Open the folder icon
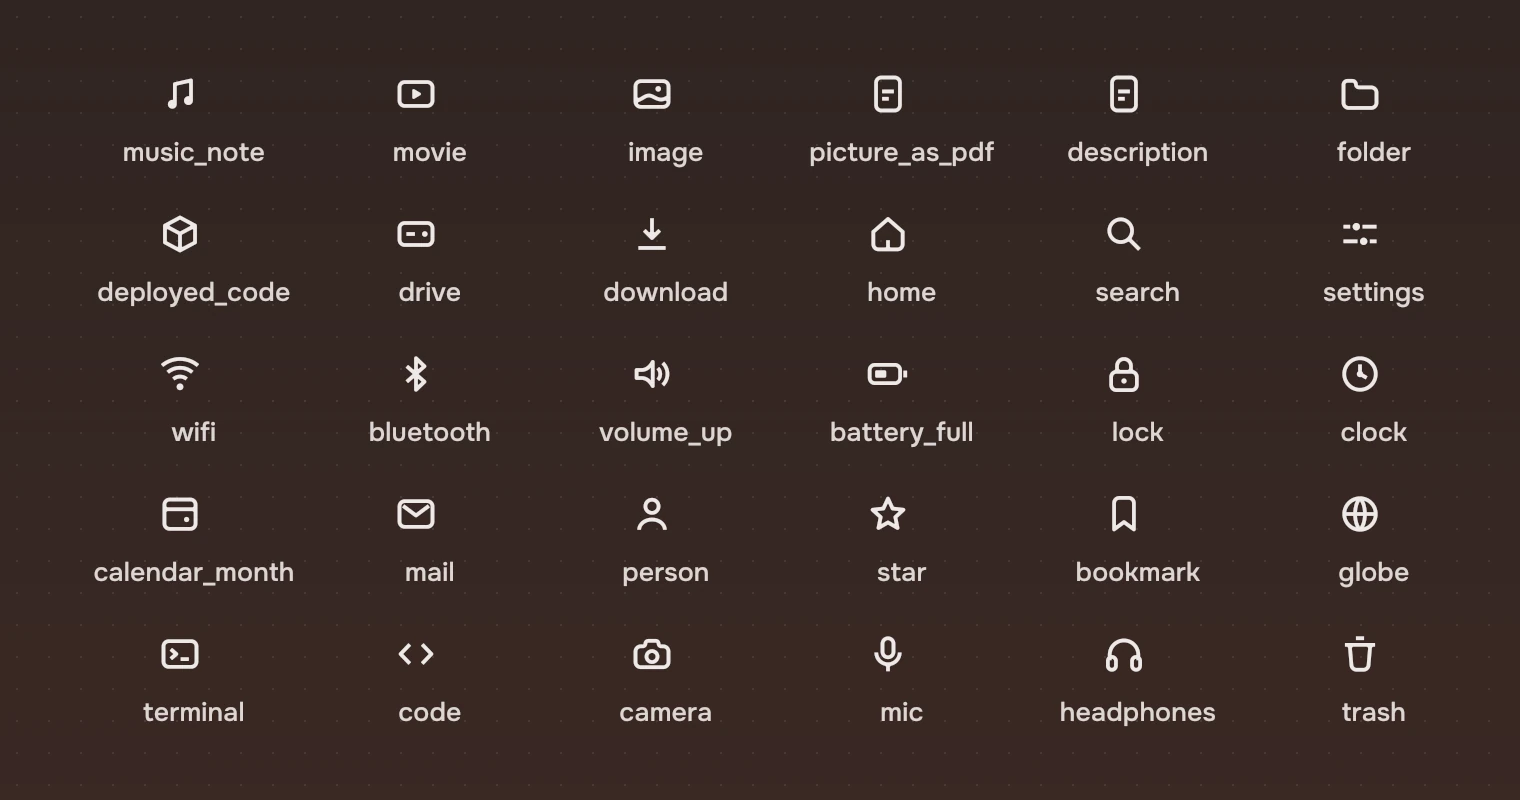 tap(1360, 94)
